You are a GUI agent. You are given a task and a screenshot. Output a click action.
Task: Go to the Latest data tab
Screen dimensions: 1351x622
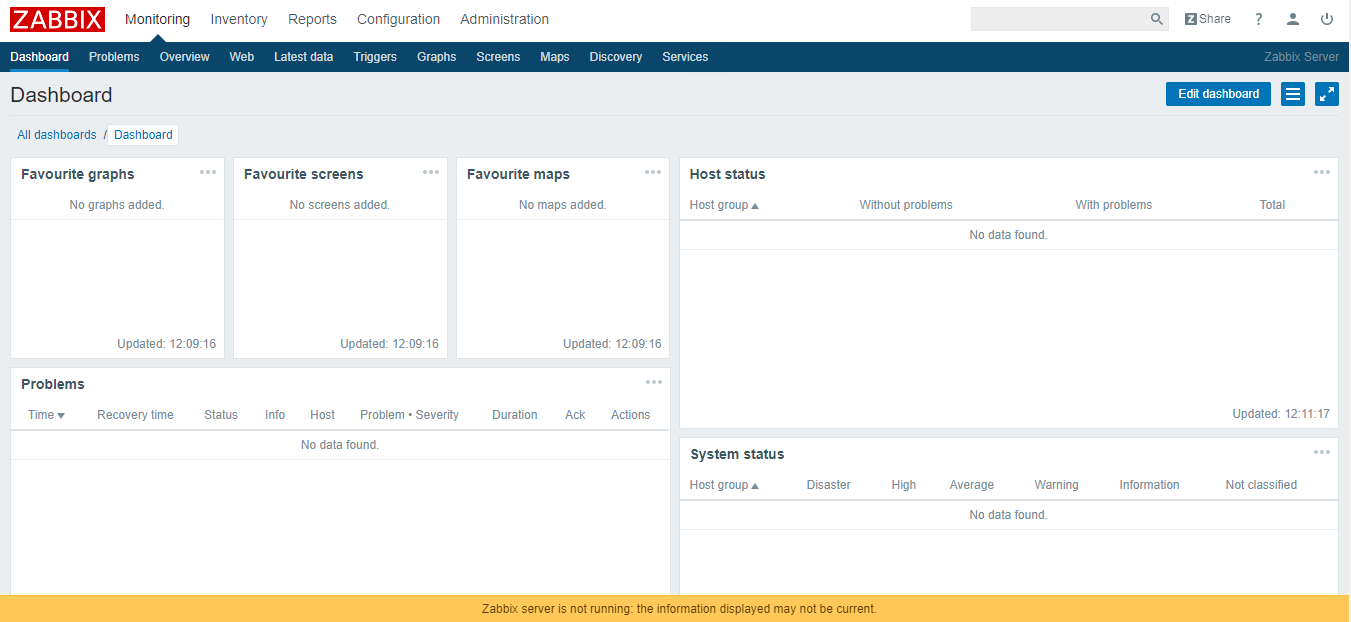click(304, 57)
